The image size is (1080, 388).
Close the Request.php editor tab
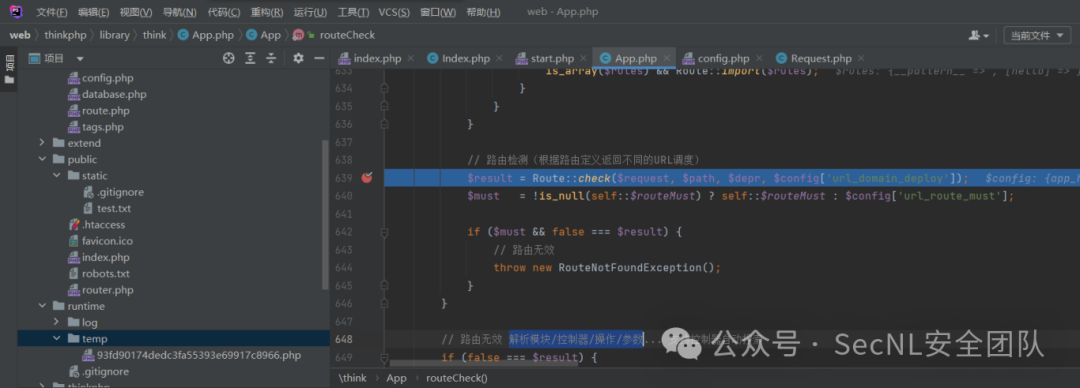pyautogui.click(x=861, y=59)
